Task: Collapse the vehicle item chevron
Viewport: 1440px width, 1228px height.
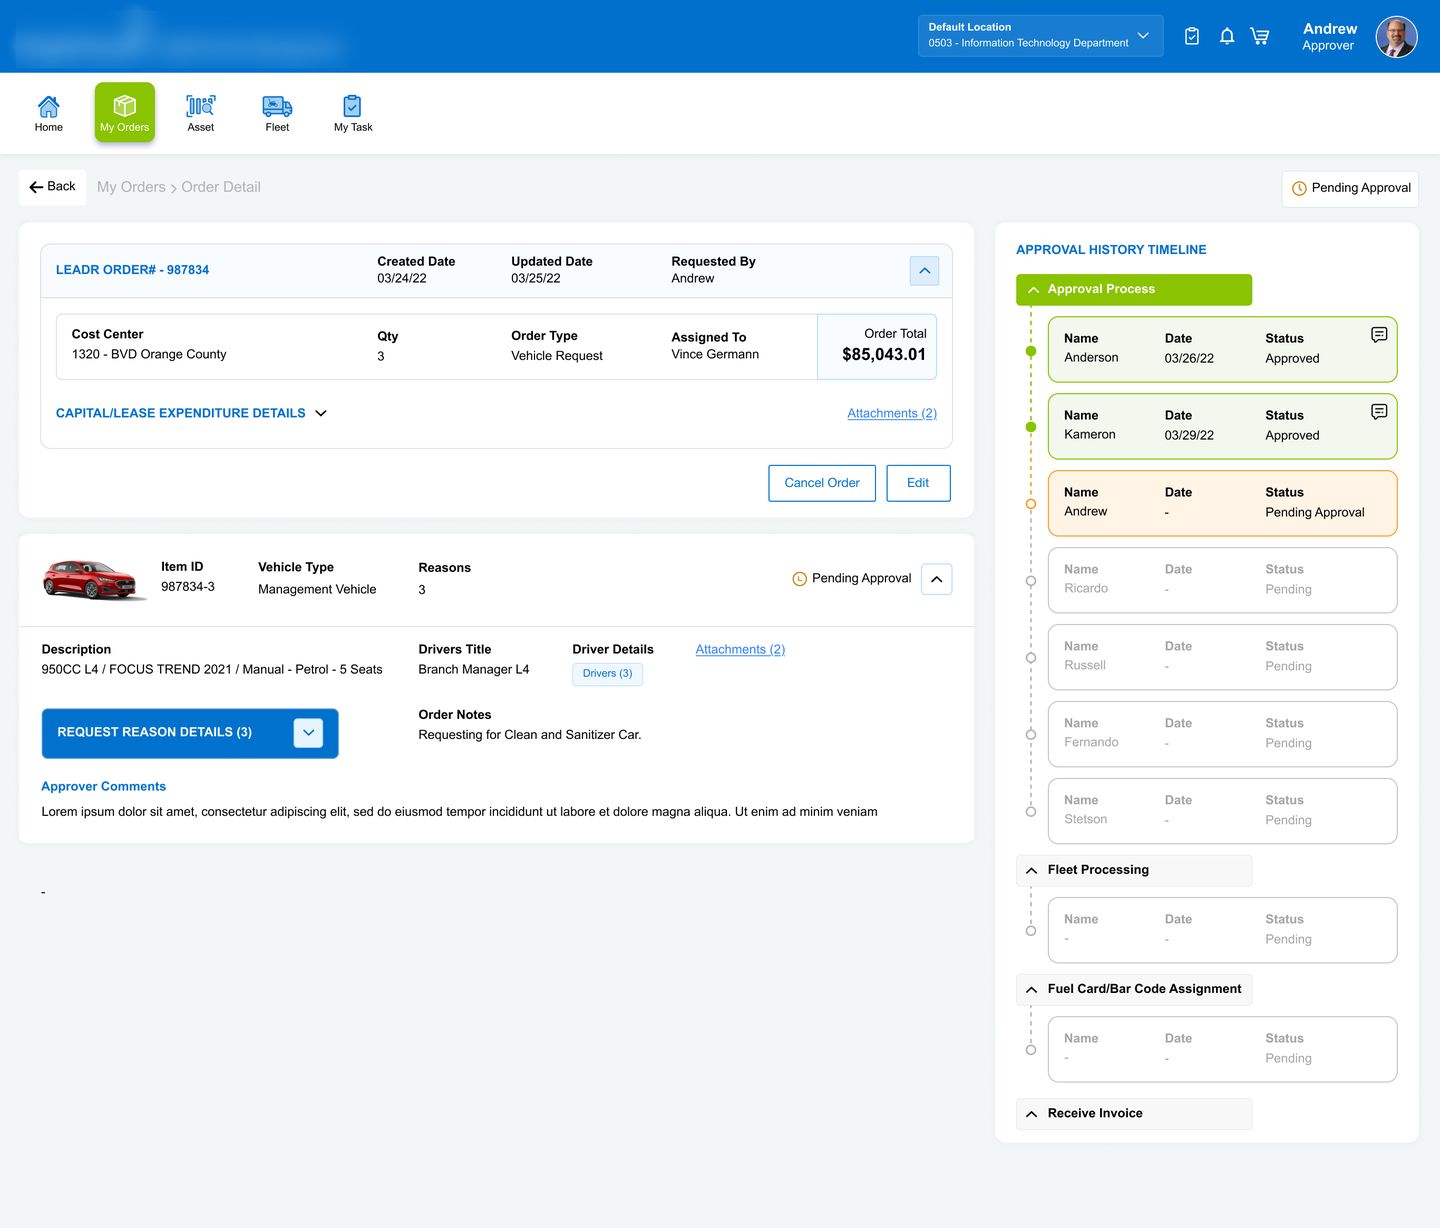Action: tap(936, 579)
